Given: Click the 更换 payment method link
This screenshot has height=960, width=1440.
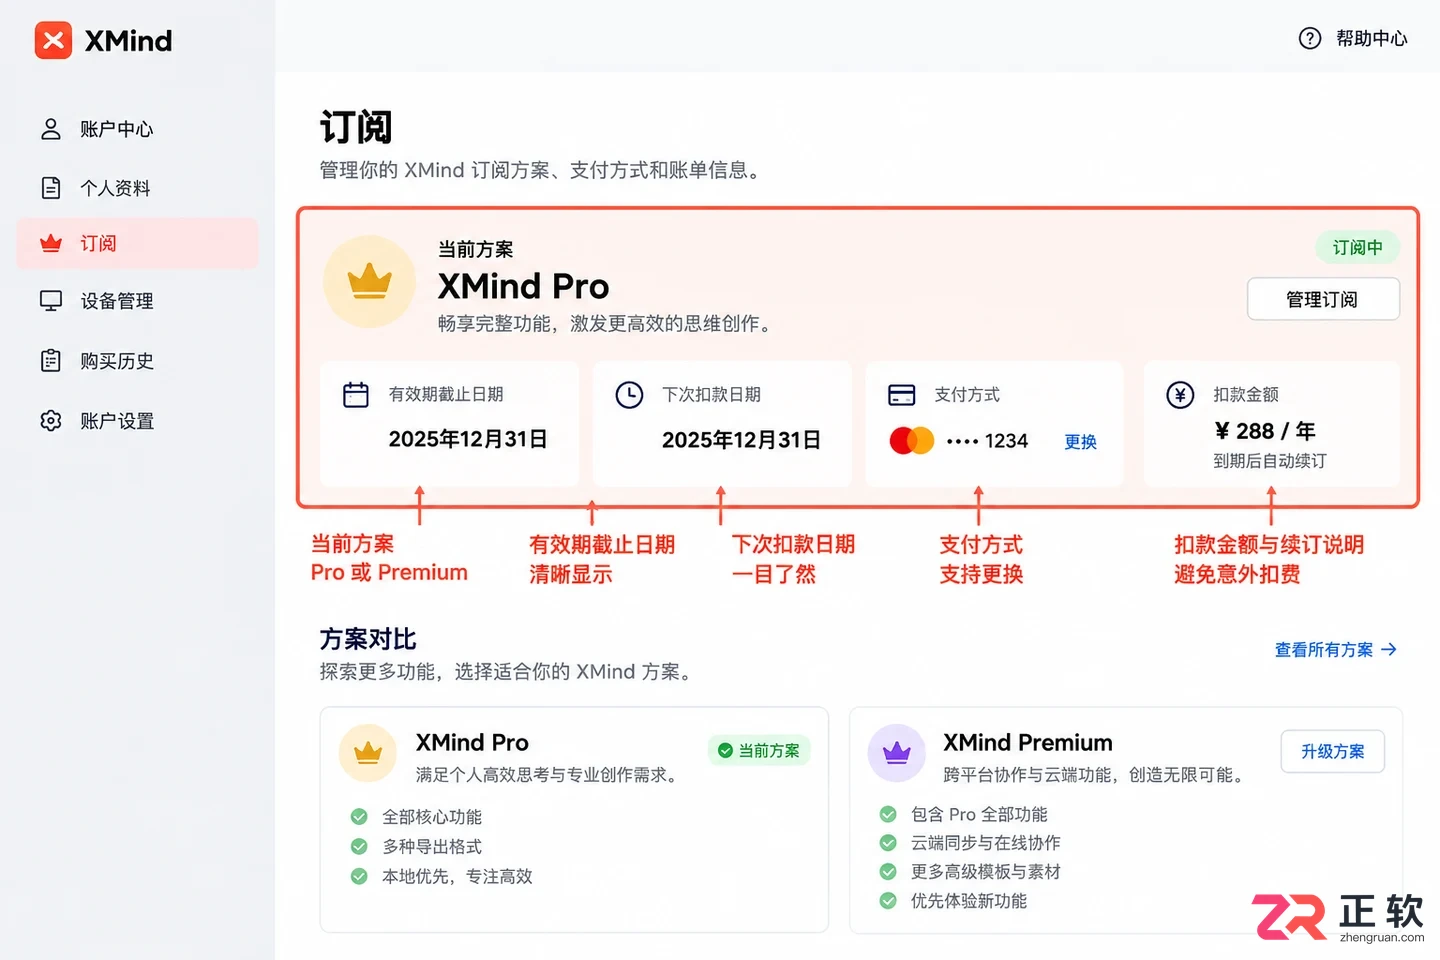Looking at the screenshot, I should [1081, 442].
